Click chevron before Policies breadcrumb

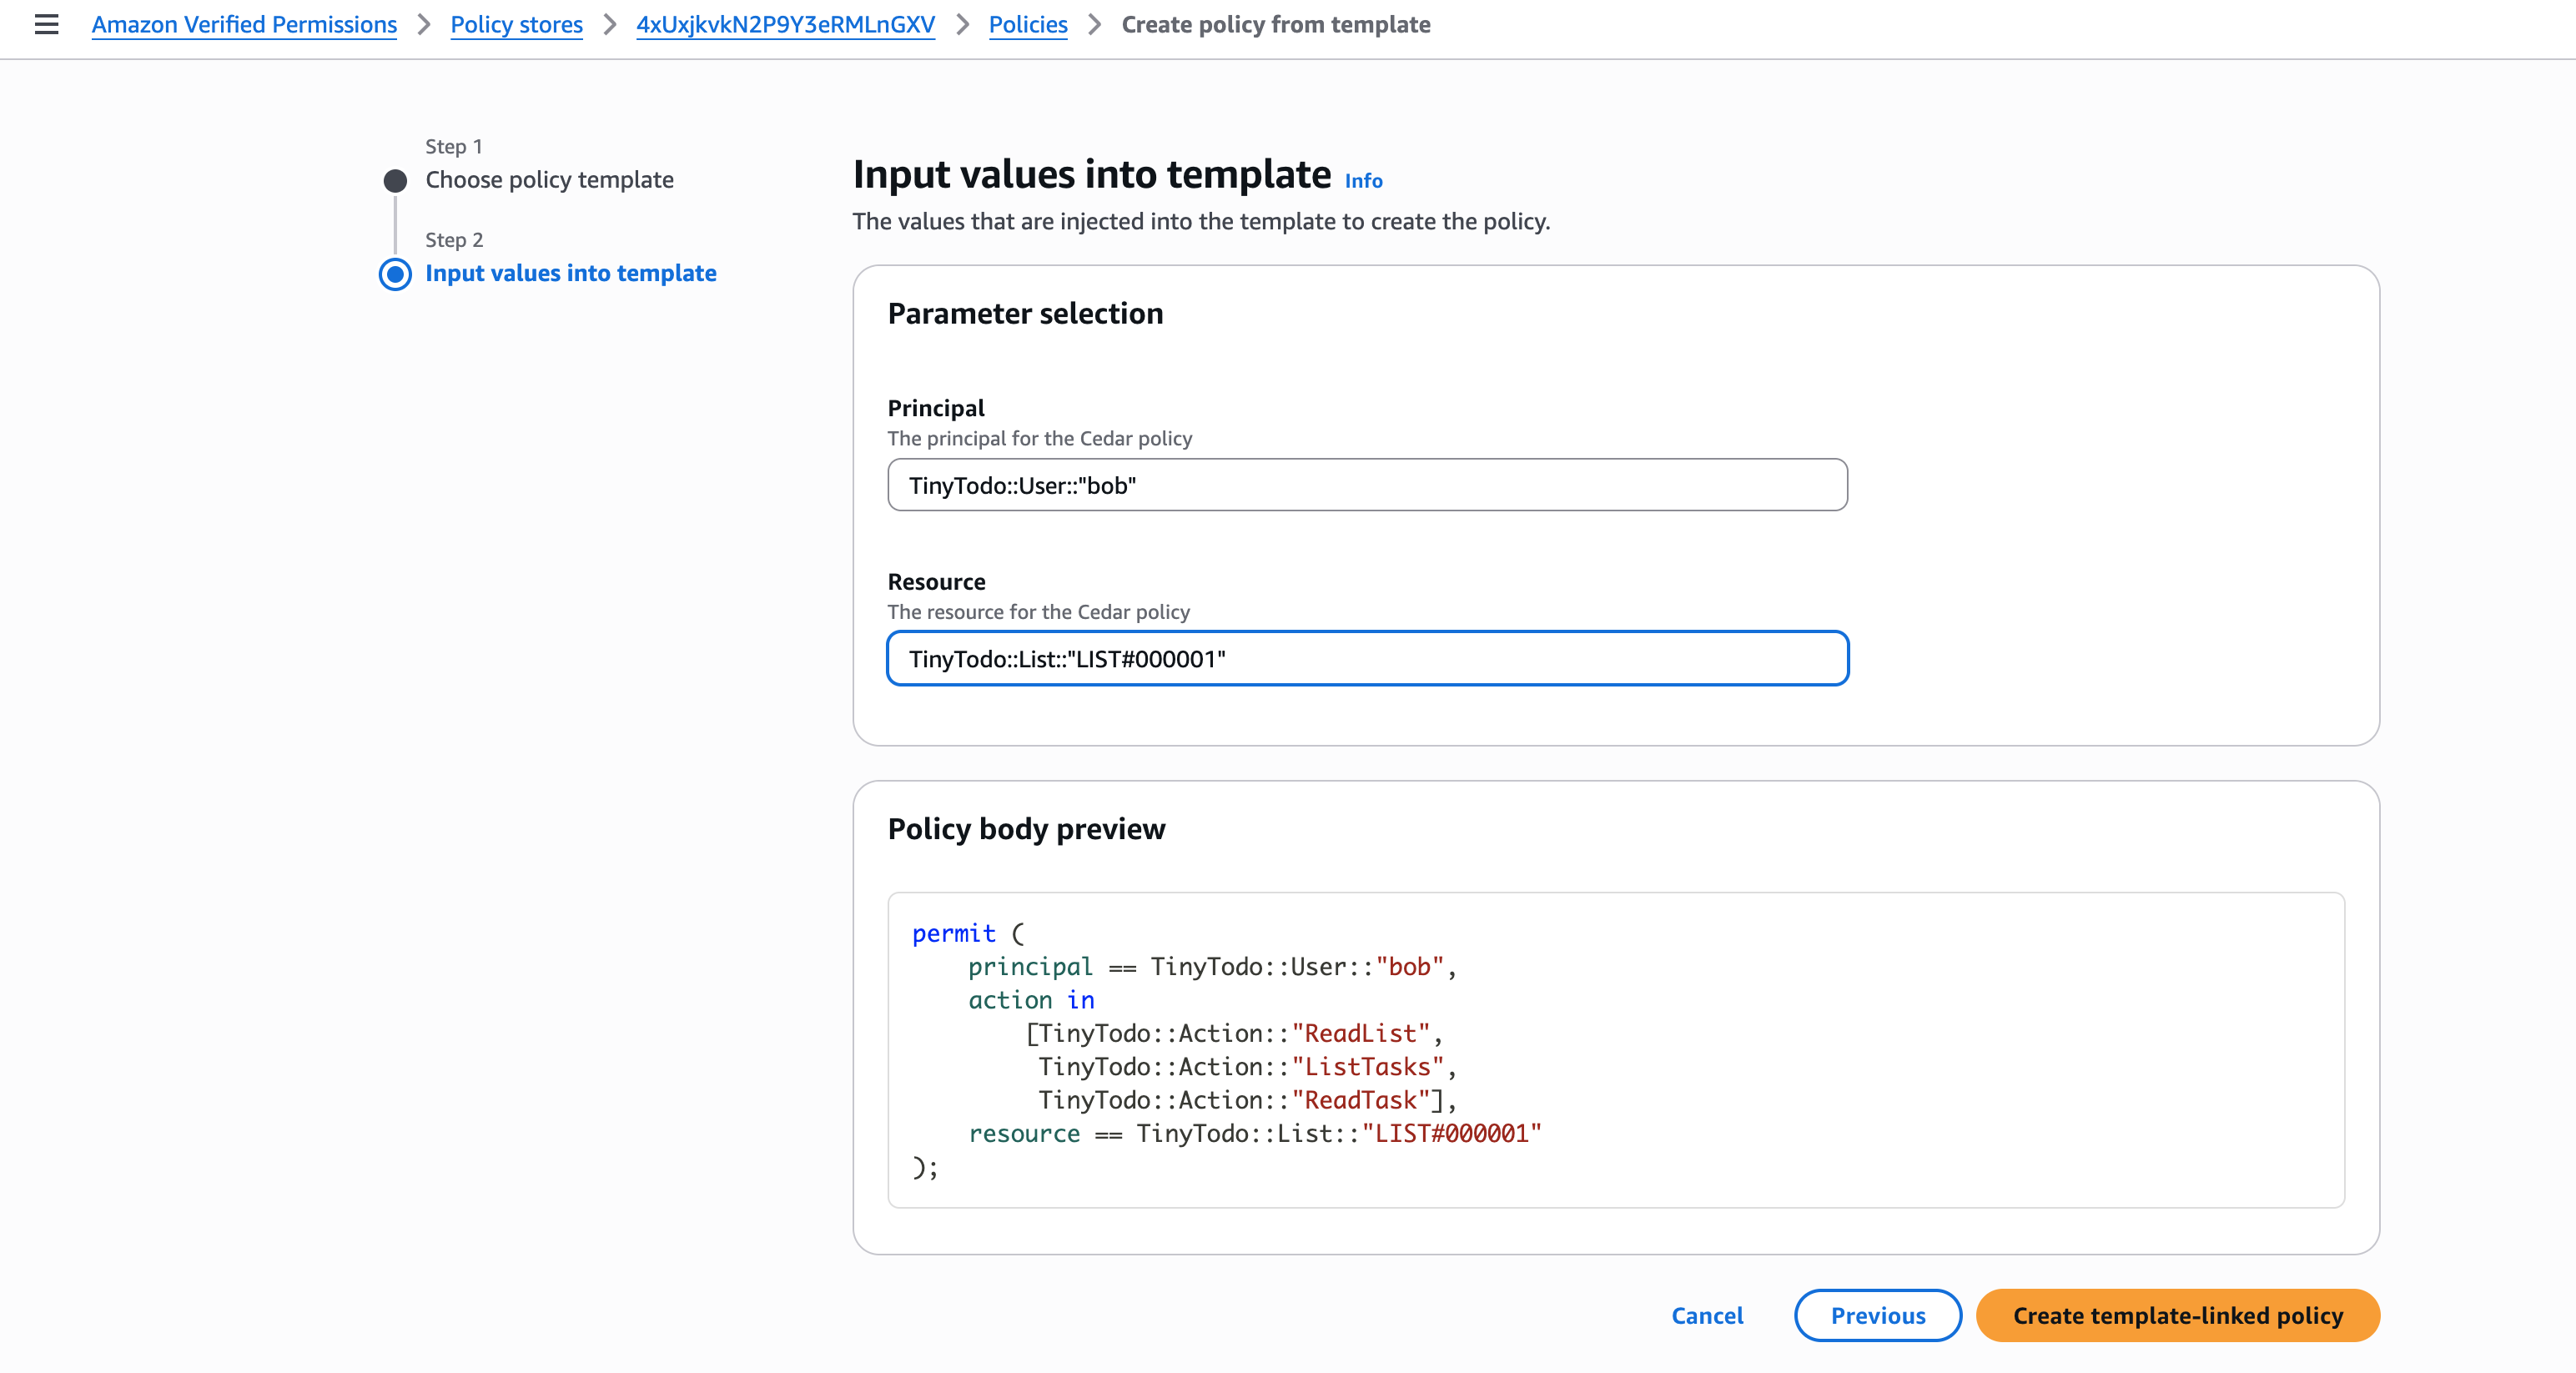click(x=963, y=24)
